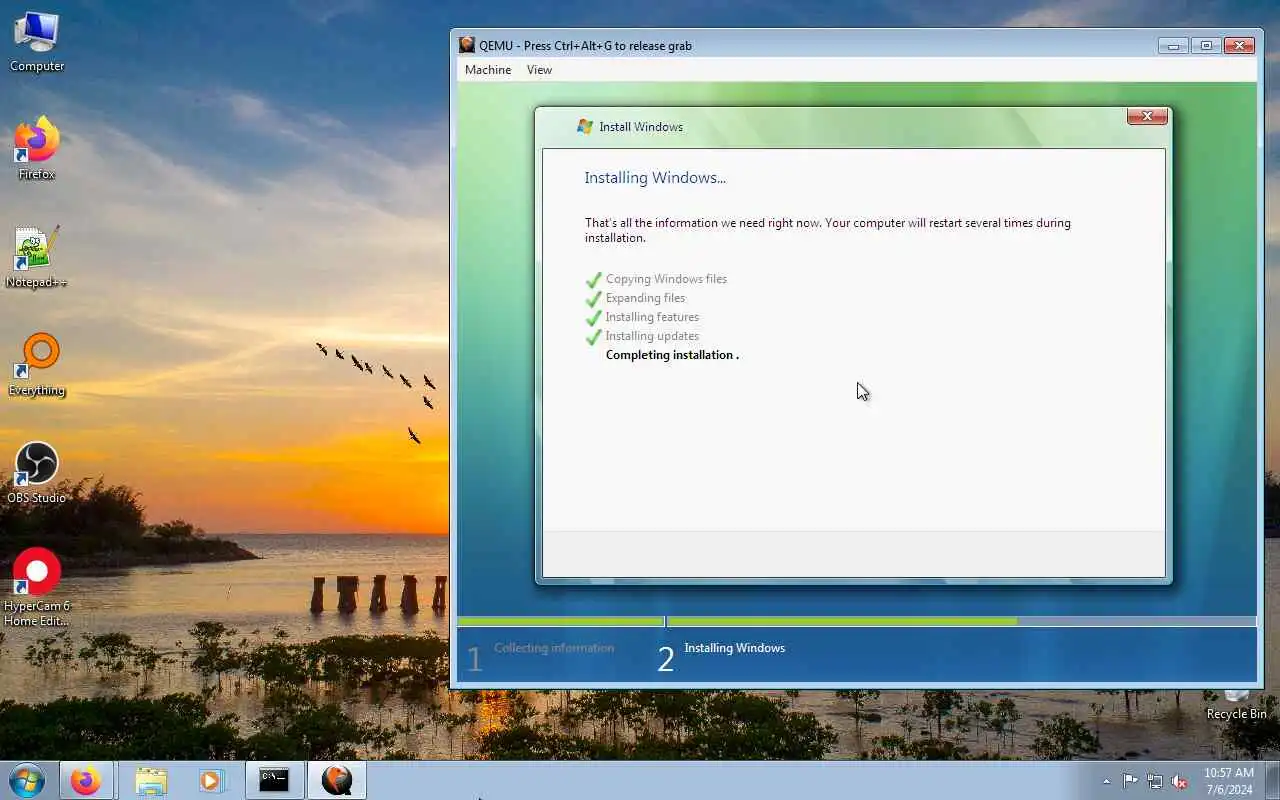Open the OBS Studio desktop shortcut

pyautogui.click(x=37, y=473)
